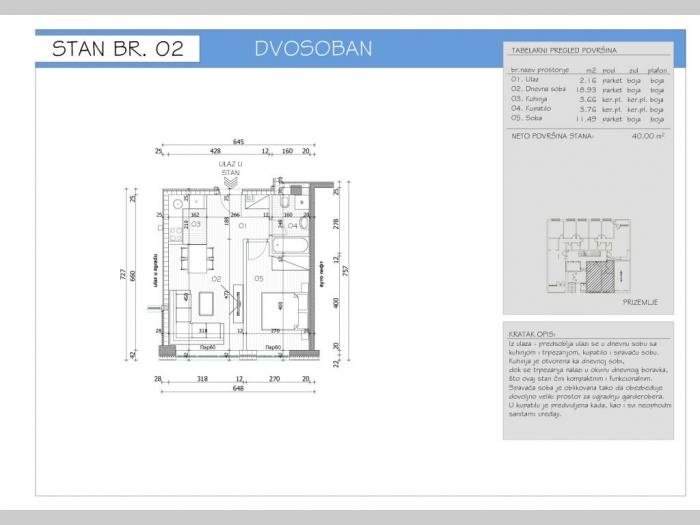Click the 428 dimension
This screenshot has width=700, height=525.
tap(215, 151)
